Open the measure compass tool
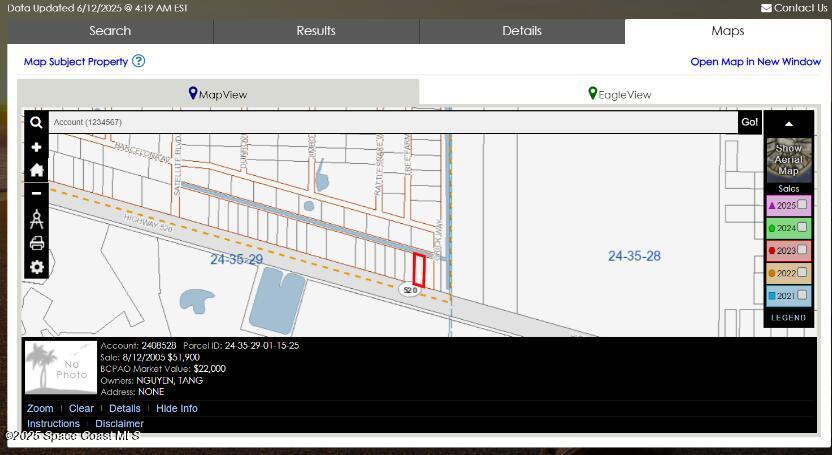832x455 pixels. tap(36, 219)
